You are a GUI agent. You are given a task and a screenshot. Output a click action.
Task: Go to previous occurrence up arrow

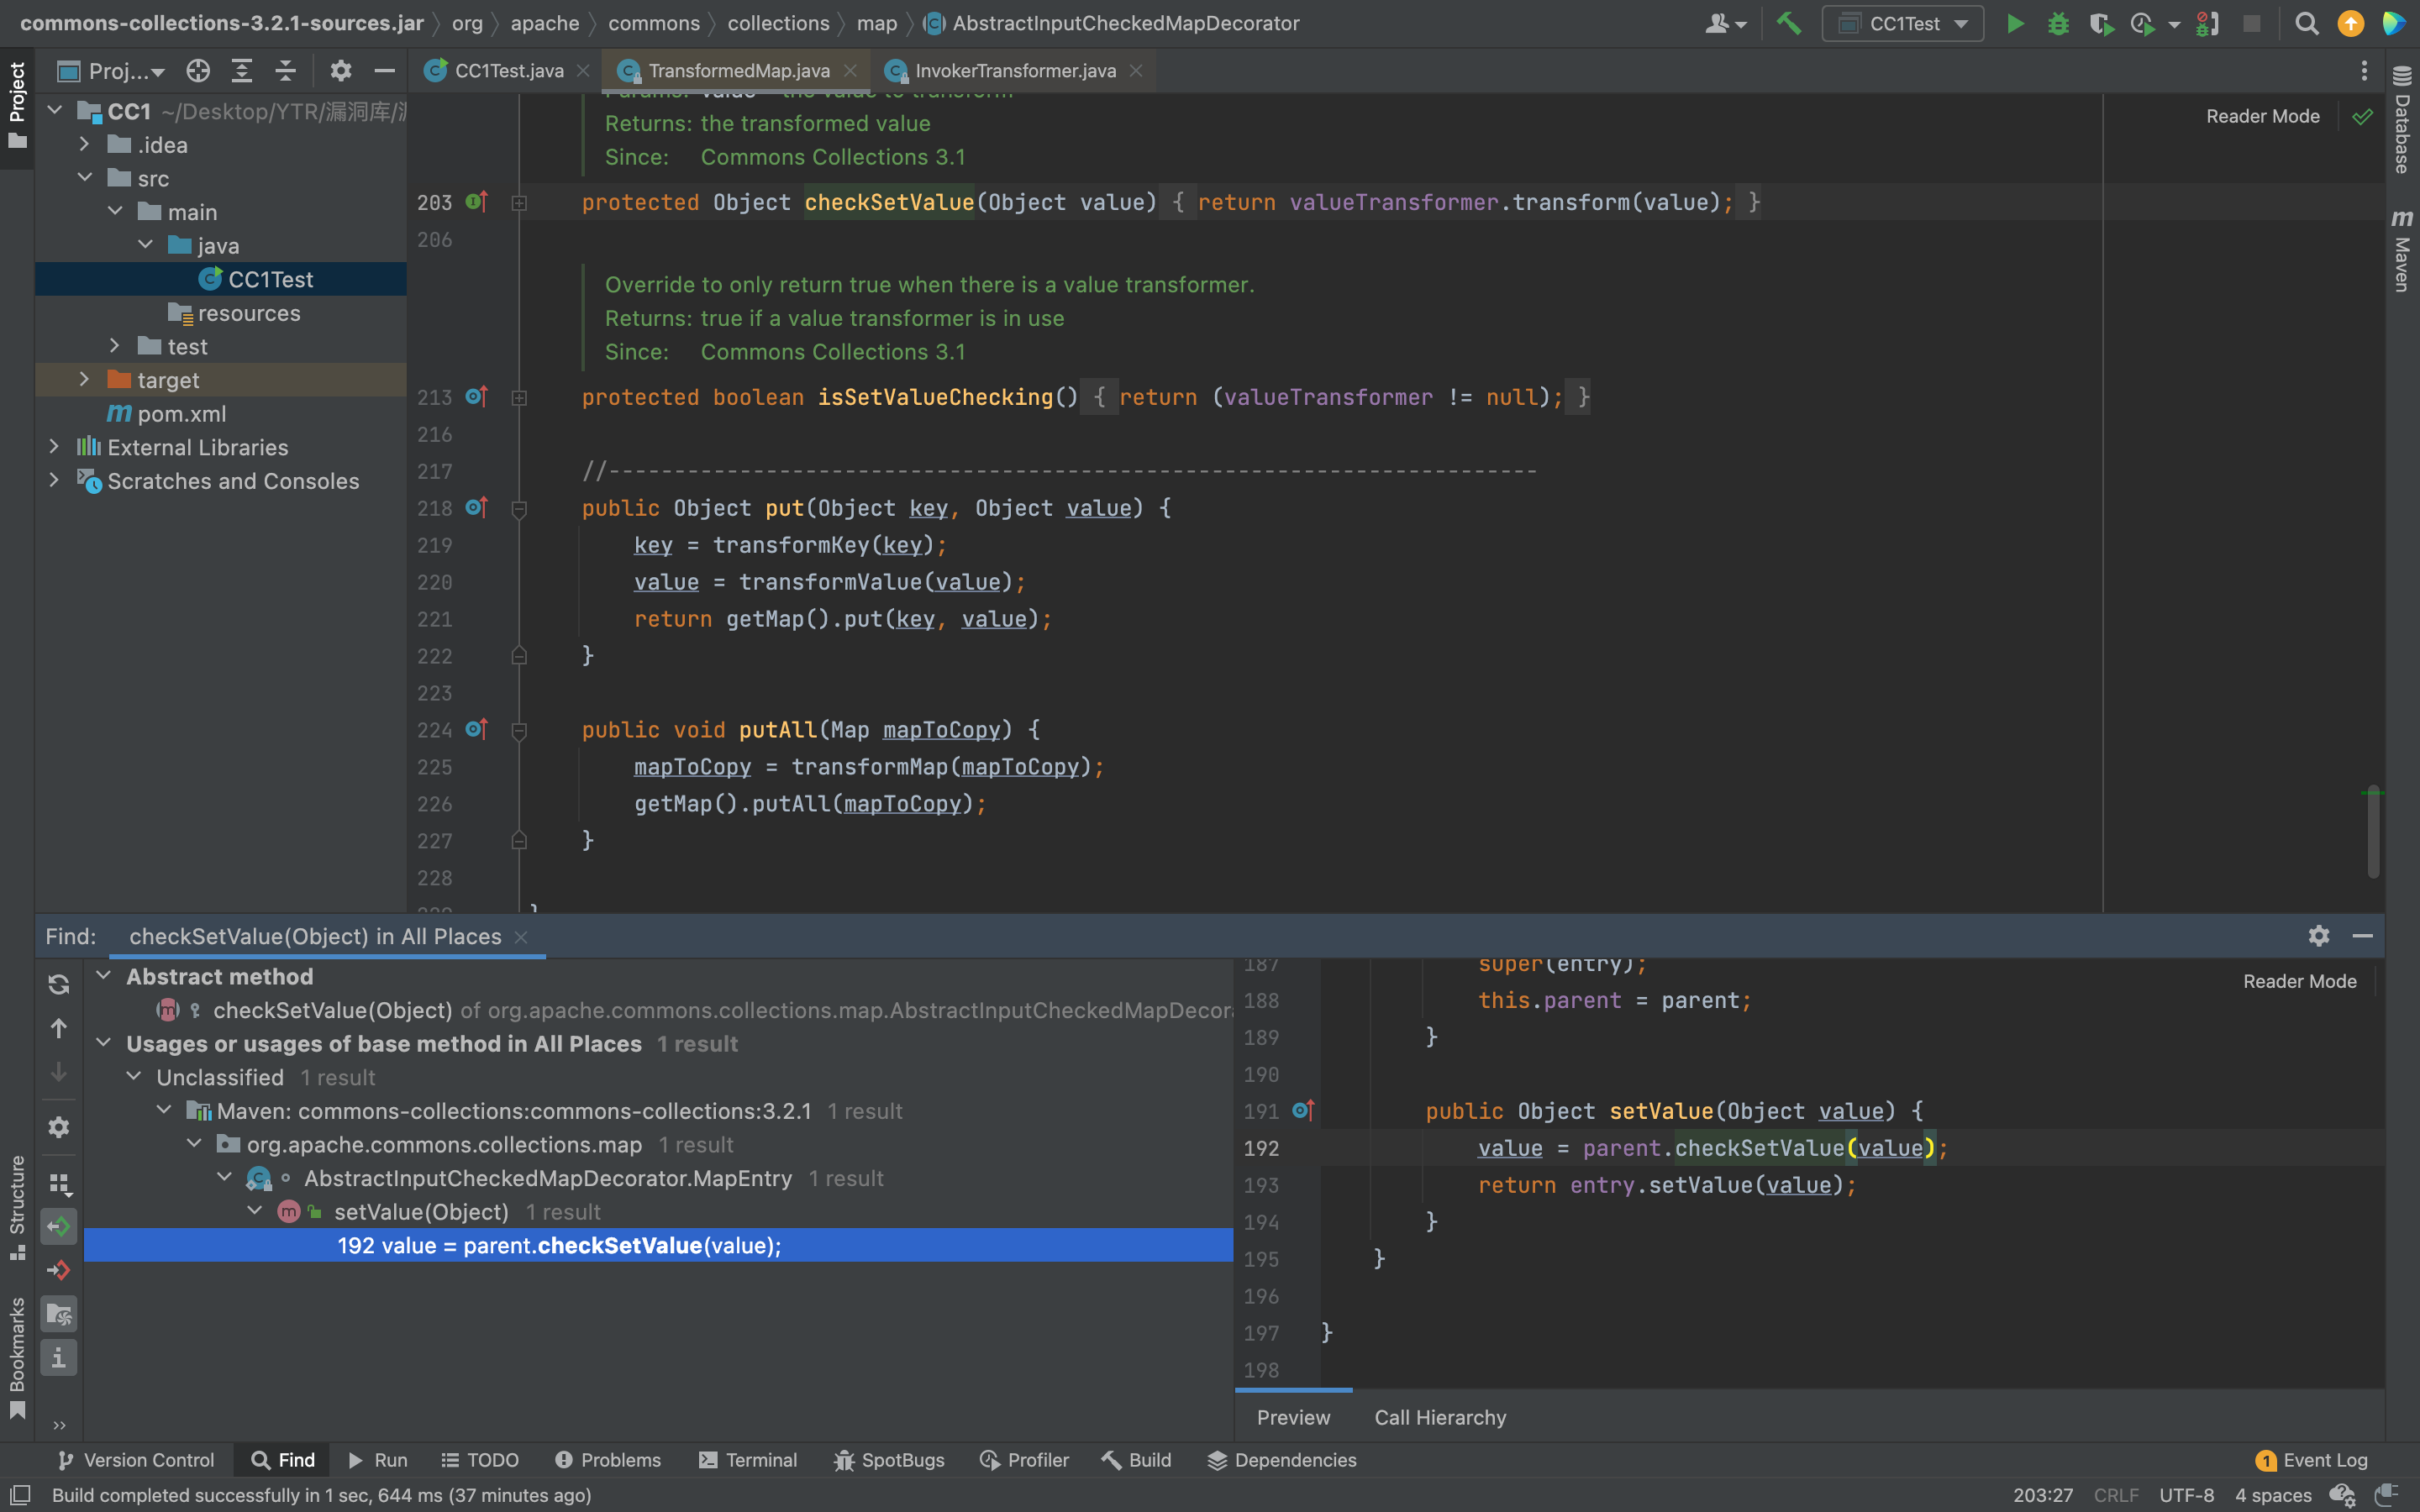pos(59,1028)
